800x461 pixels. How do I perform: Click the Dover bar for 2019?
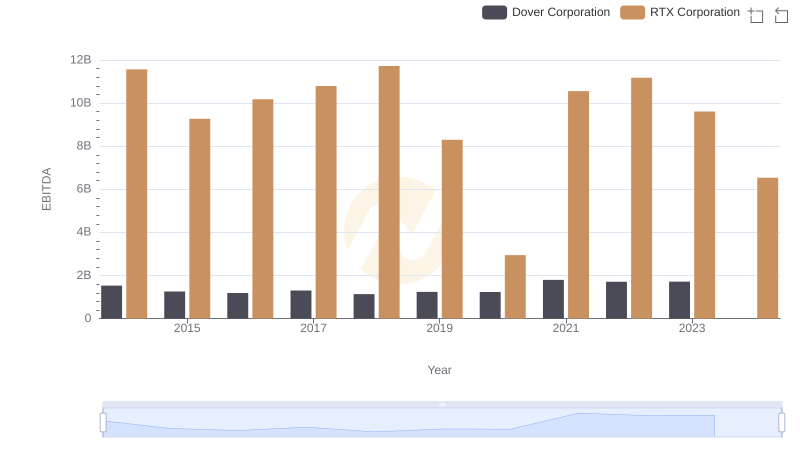coord(427,305)
